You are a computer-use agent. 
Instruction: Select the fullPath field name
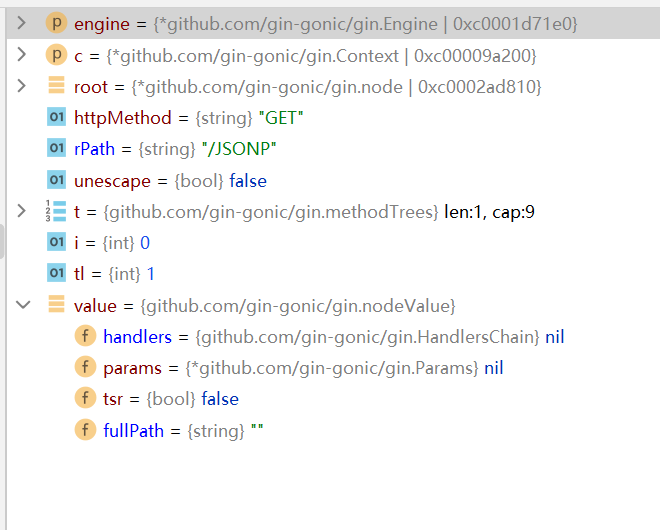click(133, 431)
